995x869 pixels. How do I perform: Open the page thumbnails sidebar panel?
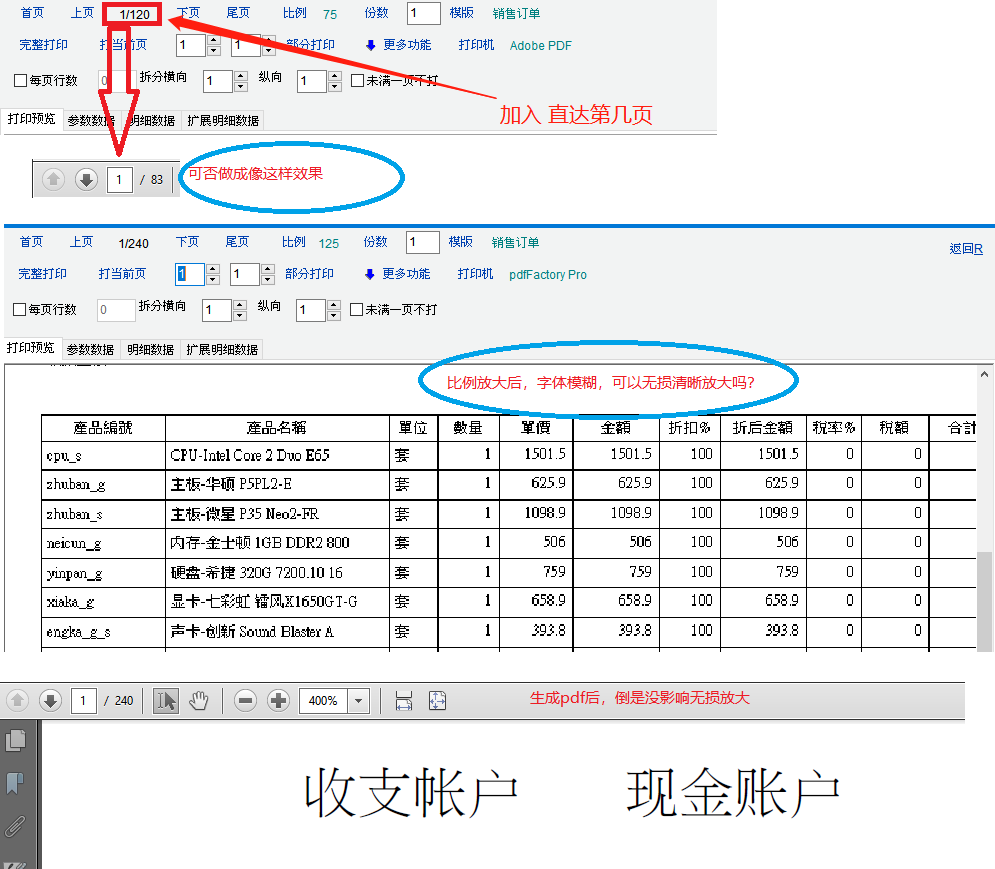[16, 740]
